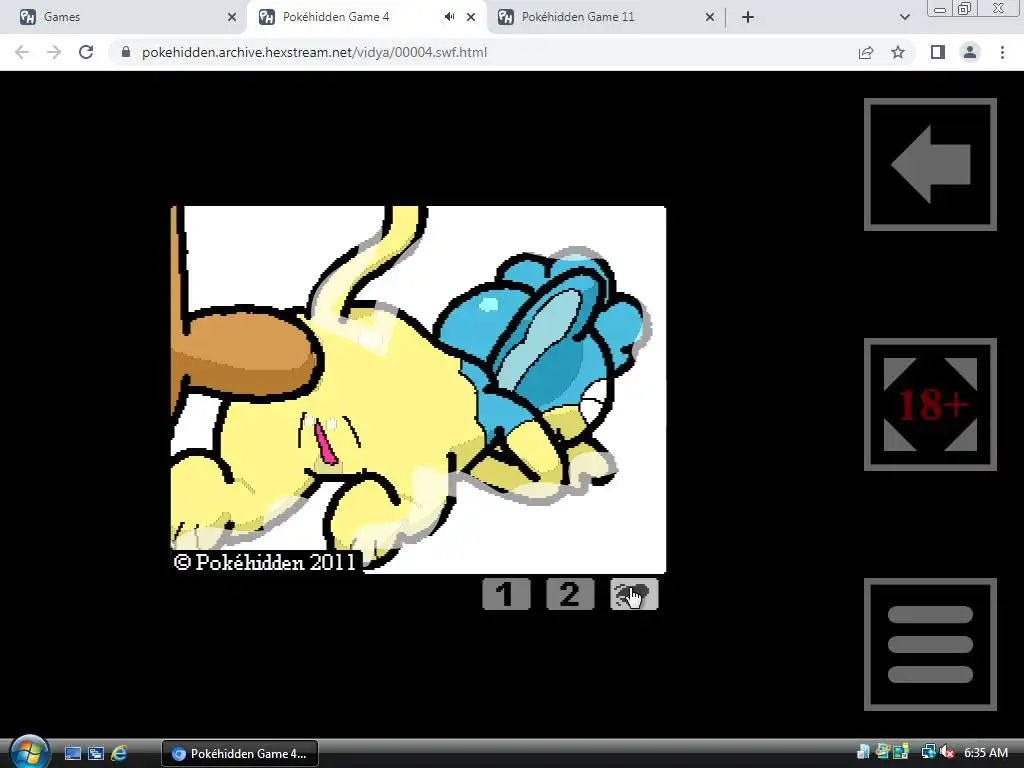Open the Chrome three-dot menu
Viewport: 1024px width, 768px height.
[1002, 52]
